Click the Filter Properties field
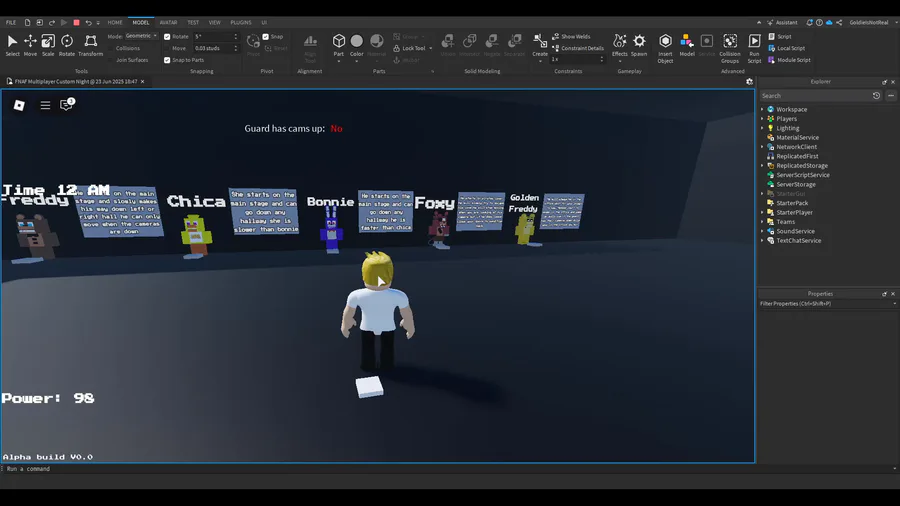The height and width of the screenshot is (506, 900). (x=827, y=303)
